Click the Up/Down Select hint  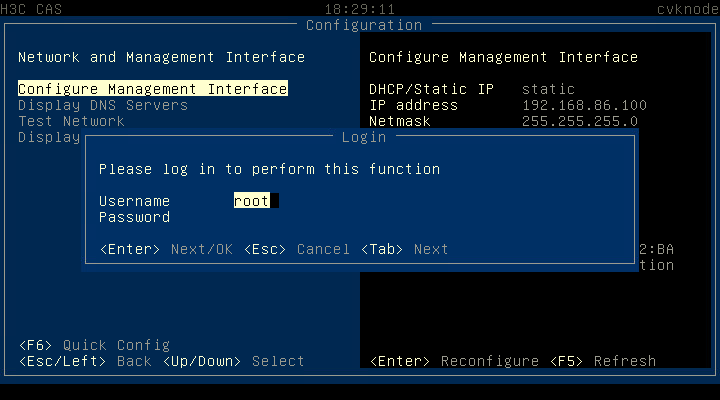(x=233, y=361)
